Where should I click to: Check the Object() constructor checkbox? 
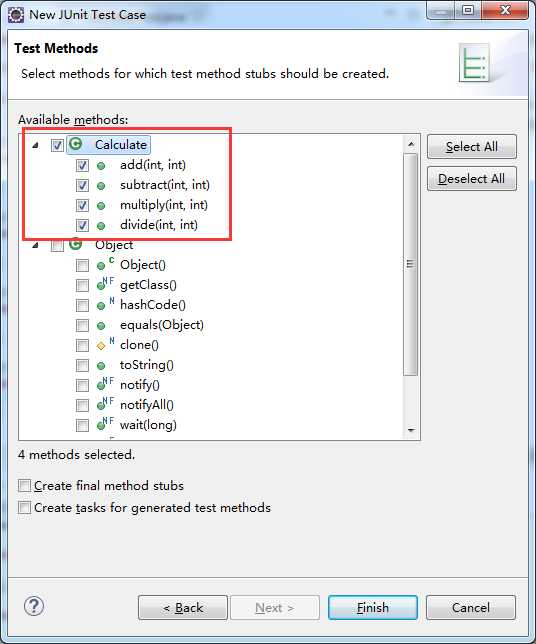coord(82,265)
